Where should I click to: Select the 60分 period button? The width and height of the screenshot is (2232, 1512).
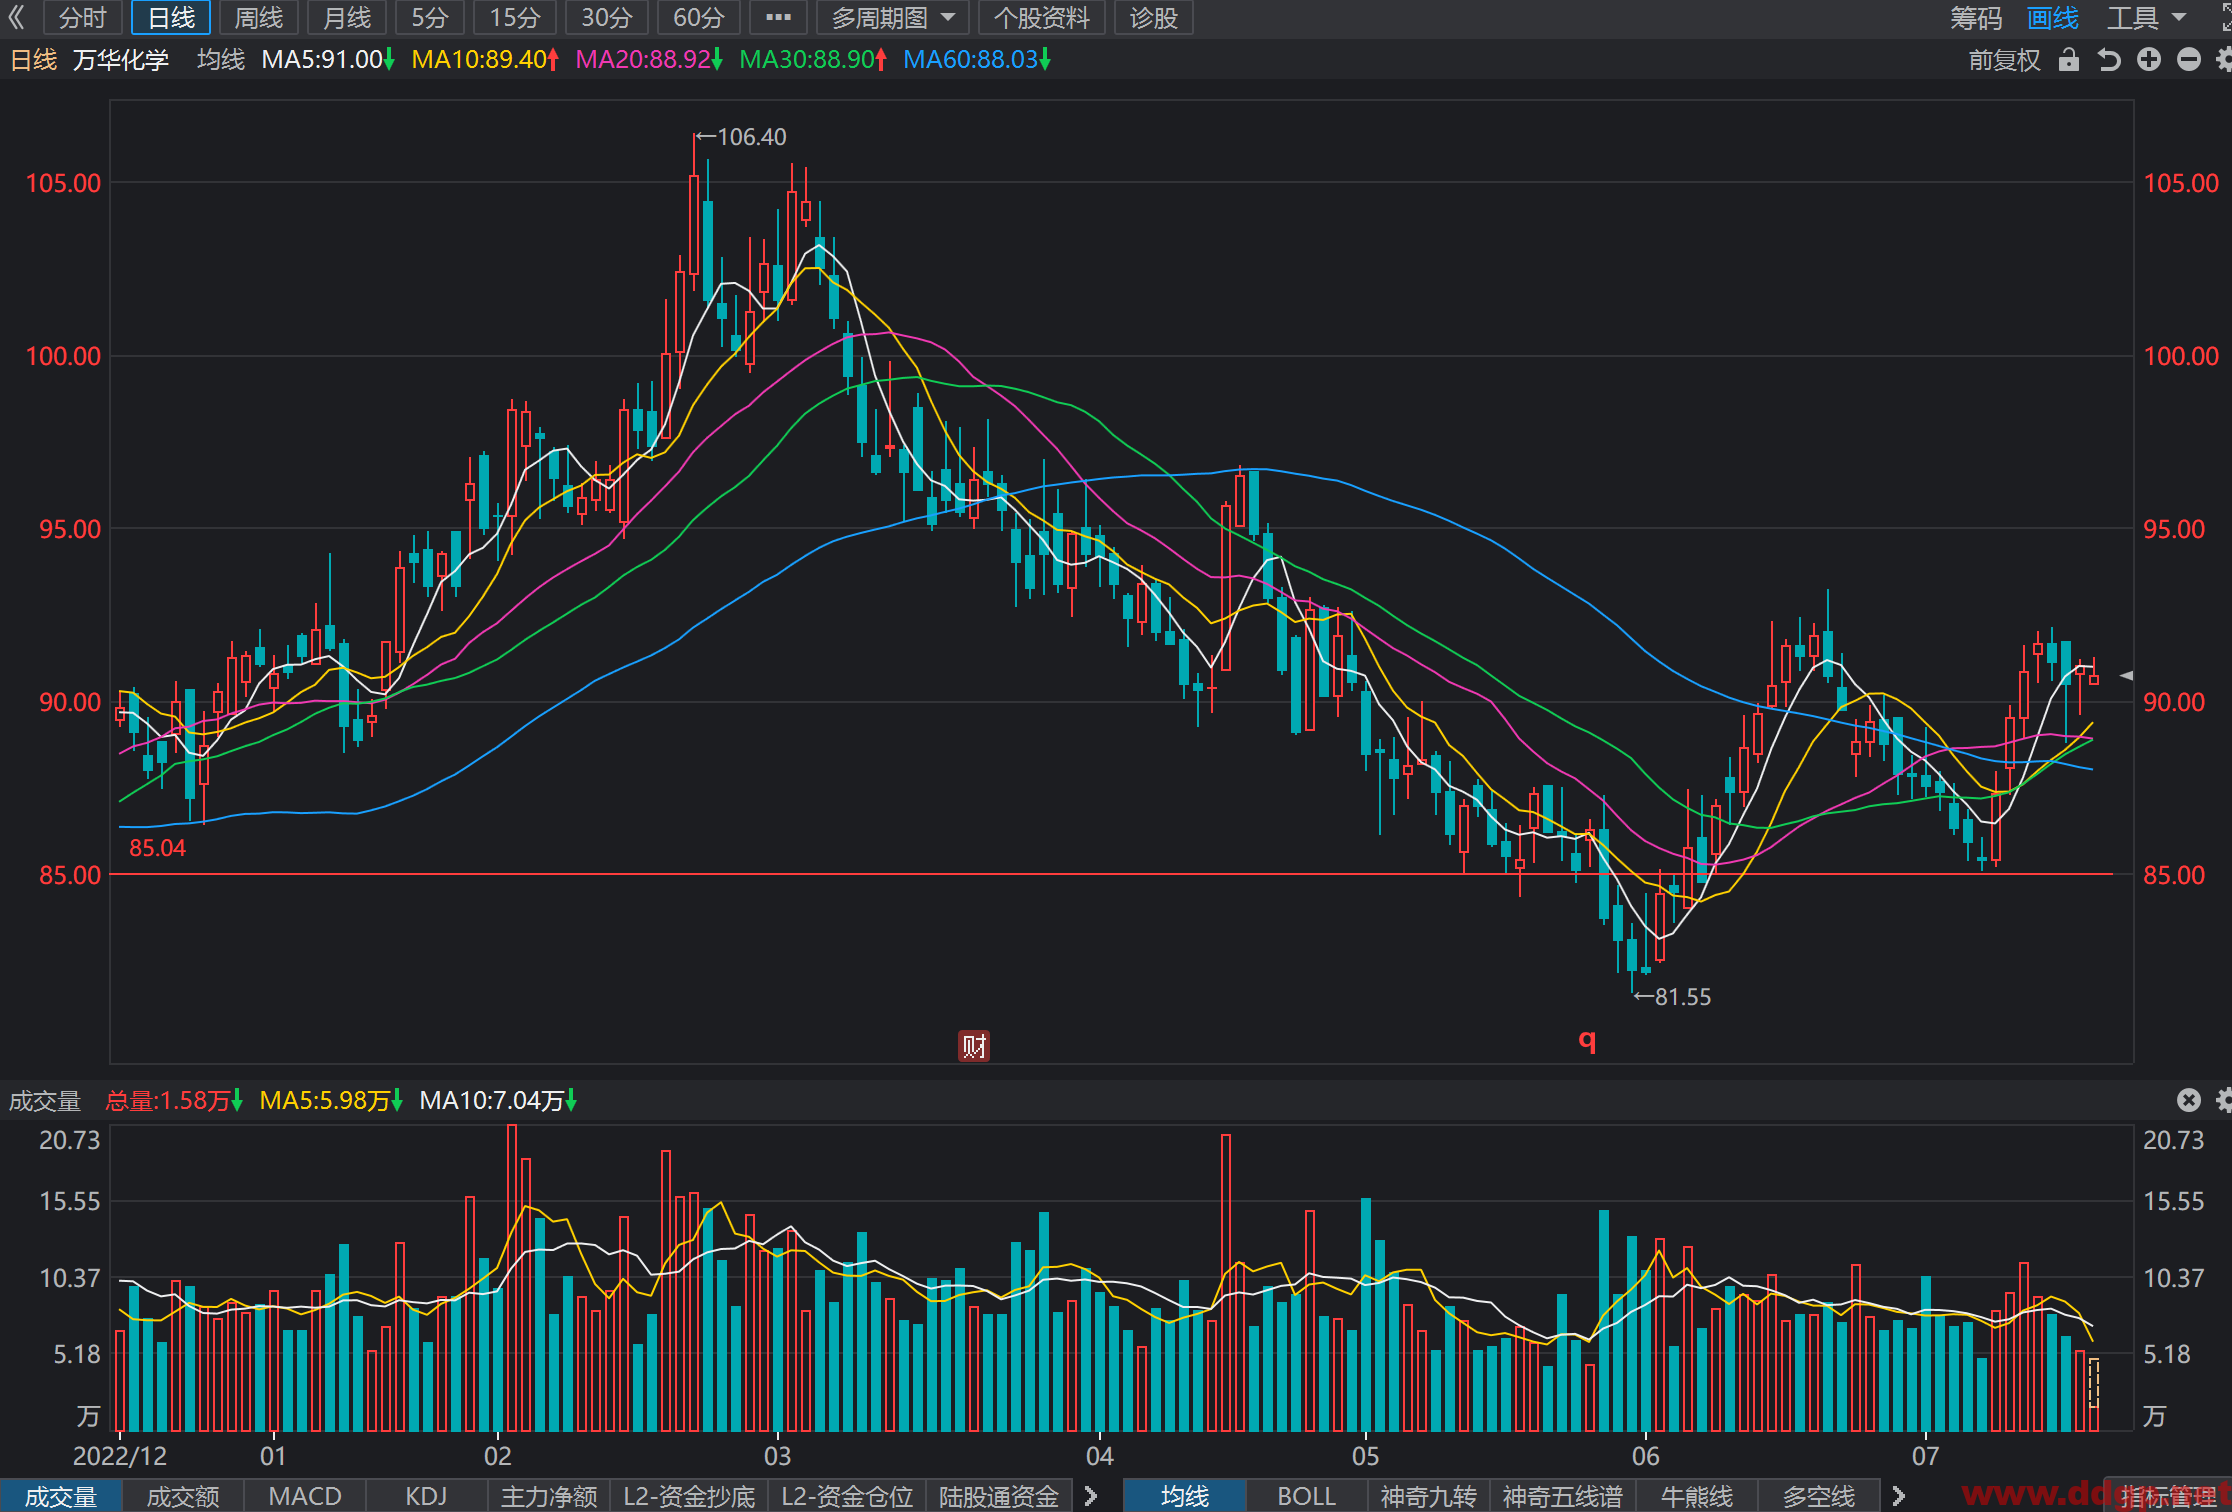[x=699, y=17]
